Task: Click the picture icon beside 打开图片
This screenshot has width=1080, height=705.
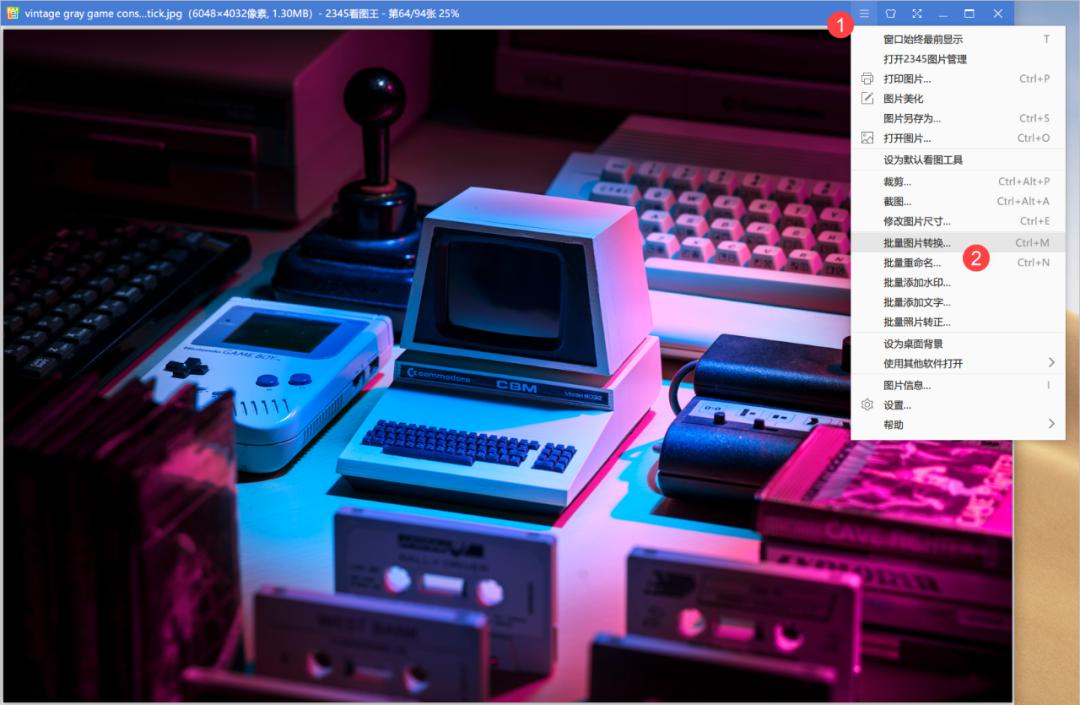Action: 866,138
